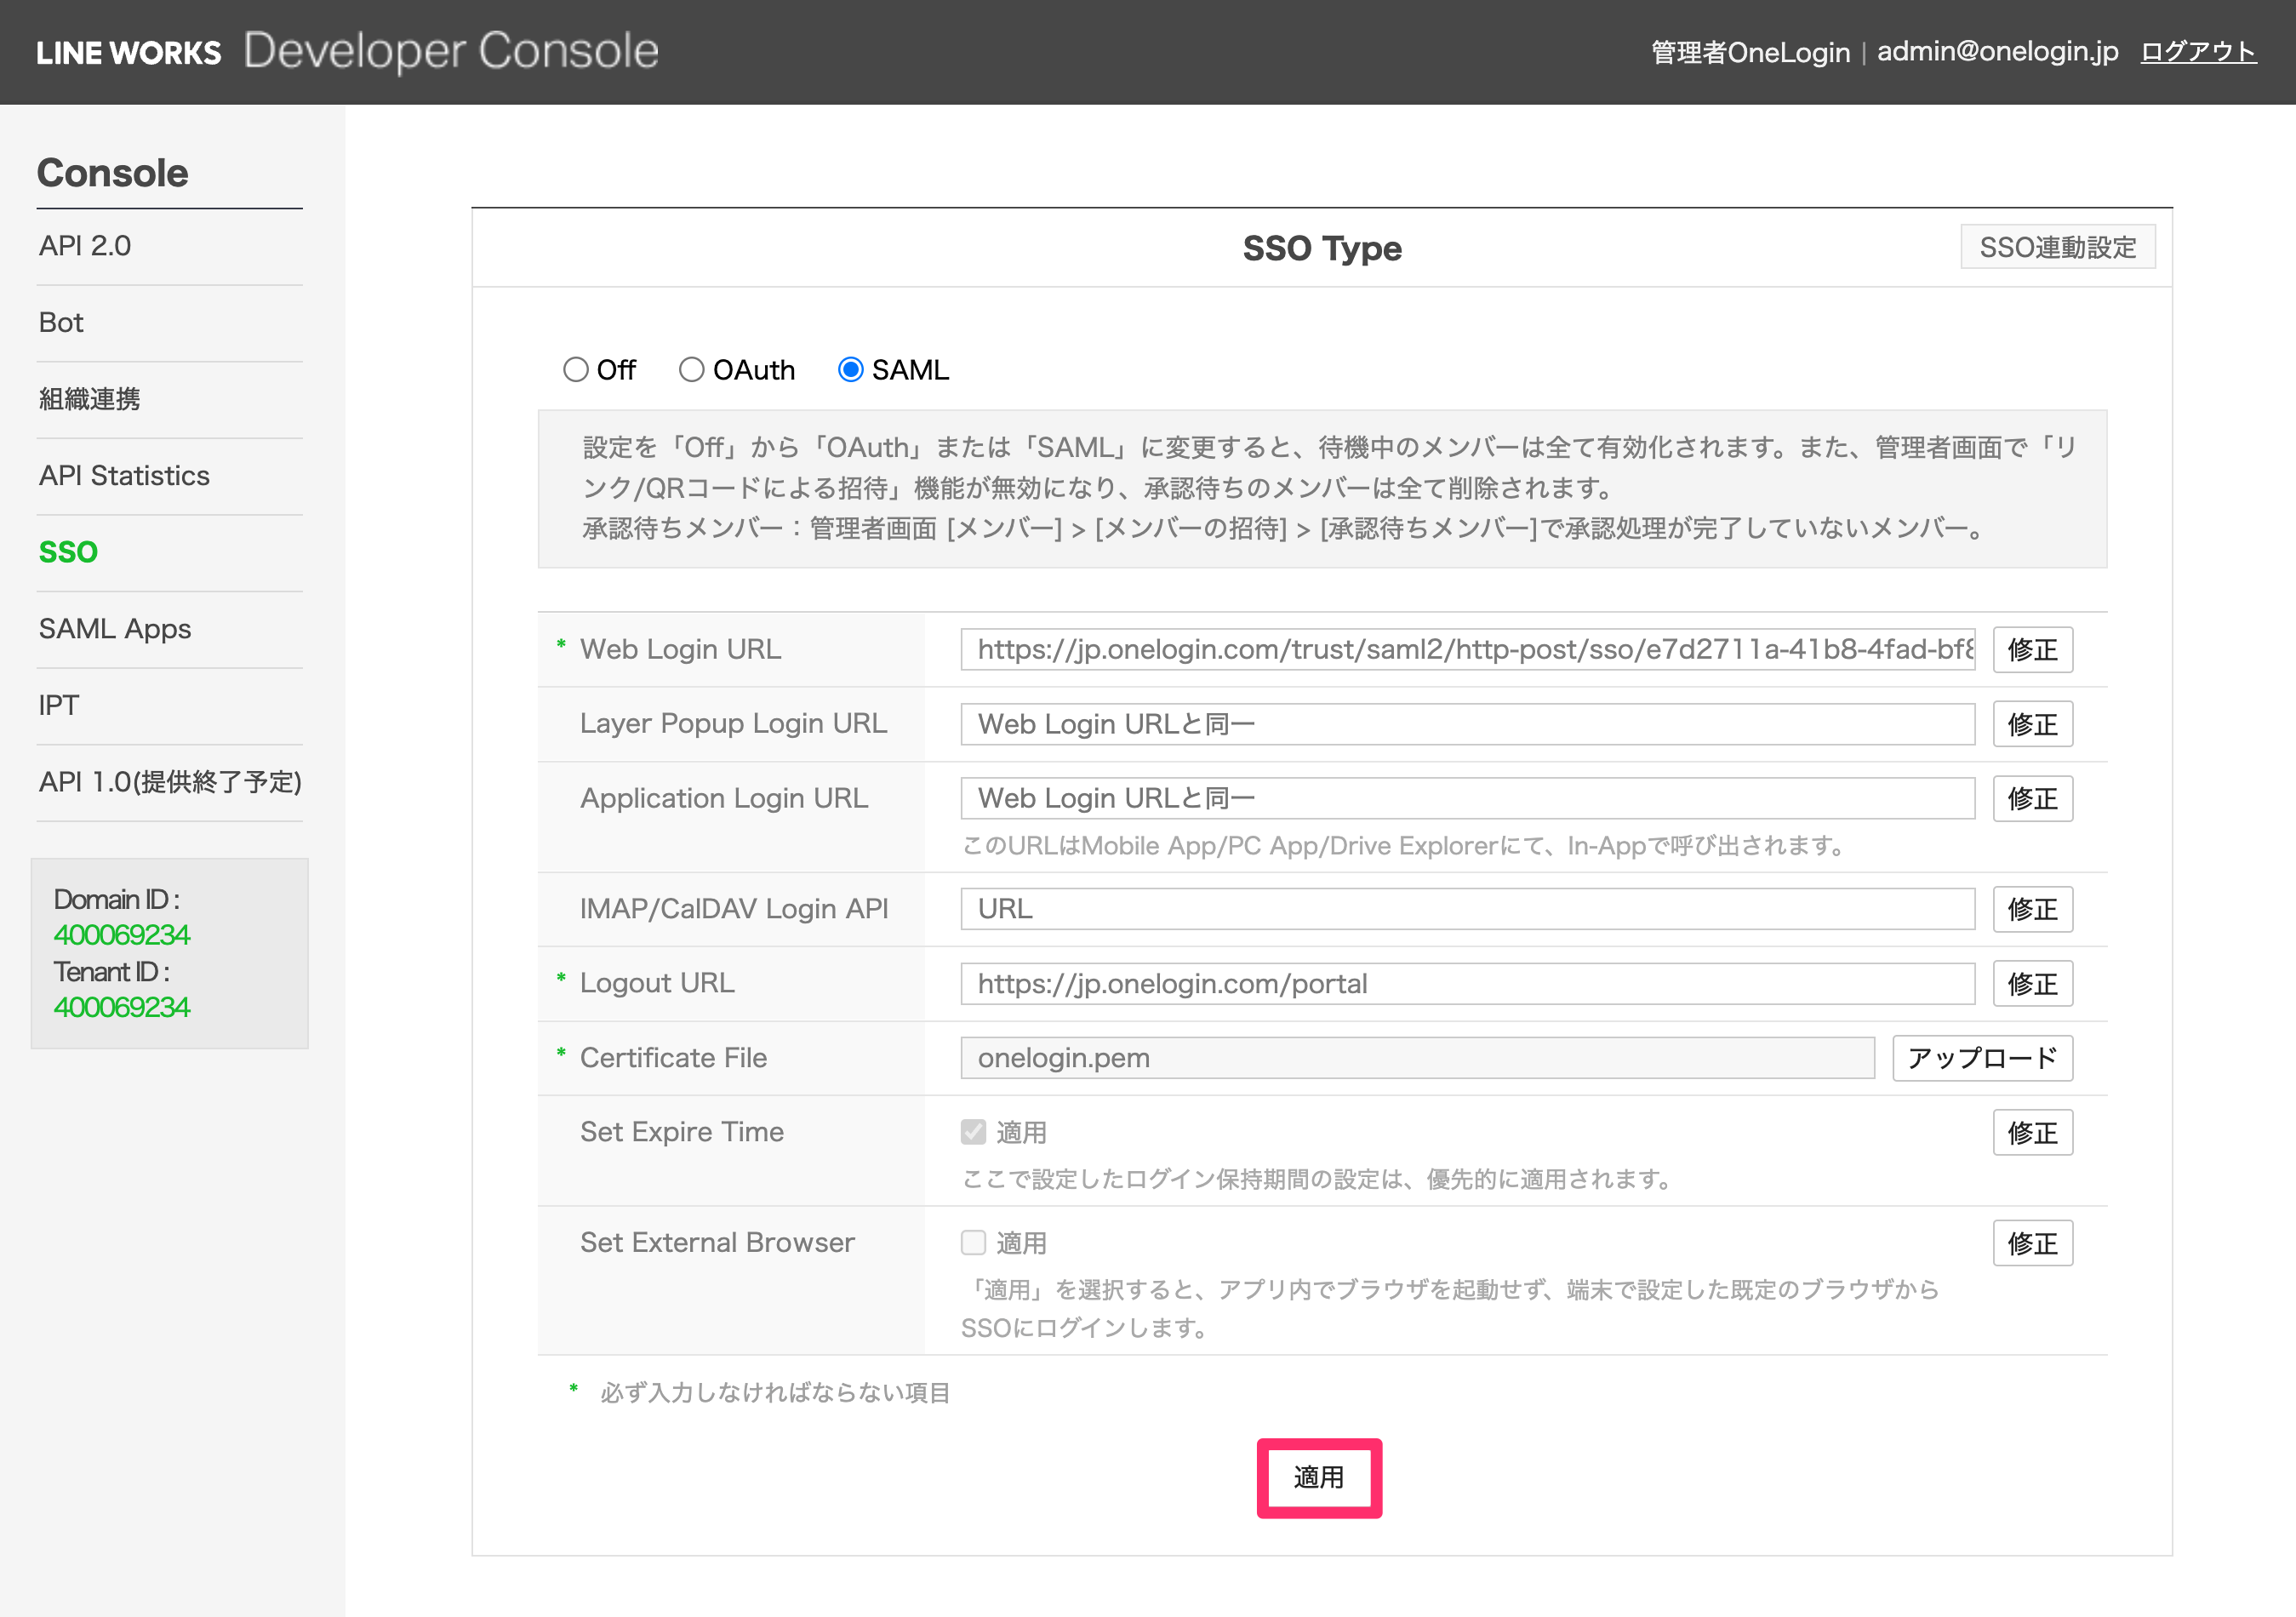Viewport: 2296px width, 1617px height.
Task: Click the LINE WORKS logo
Action: 128,52
